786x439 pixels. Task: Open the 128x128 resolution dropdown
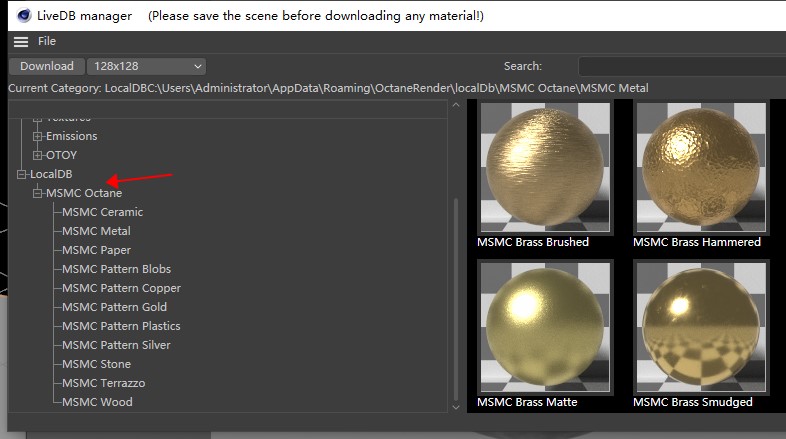(146, 66)
